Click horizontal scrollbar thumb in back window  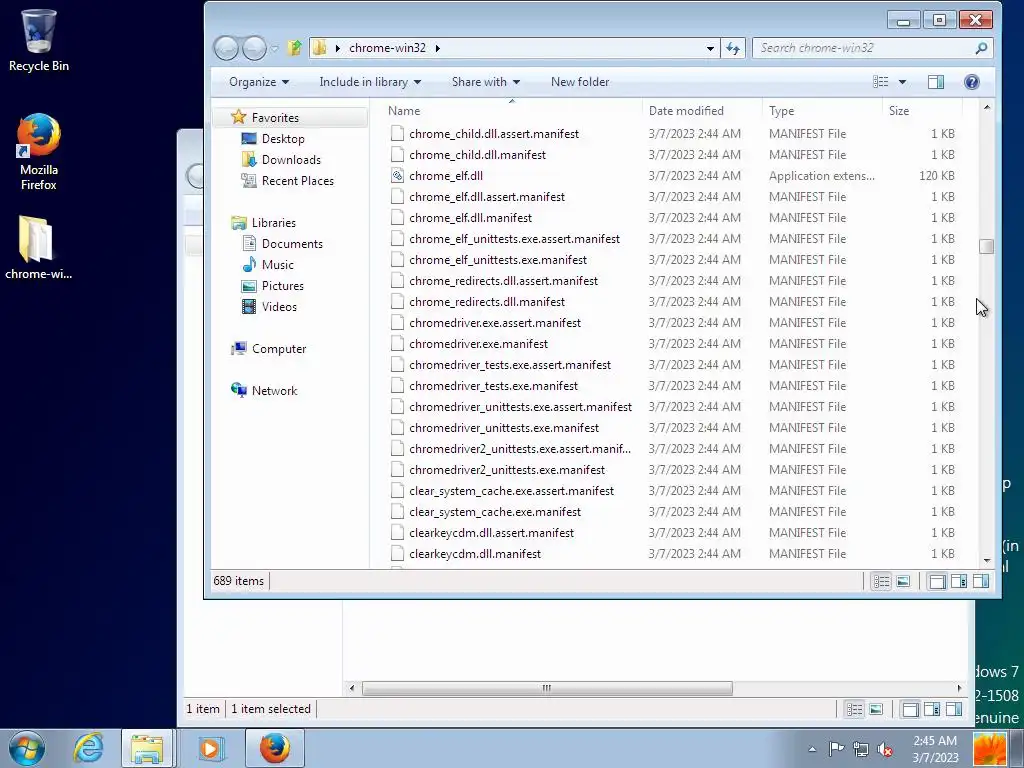547,688
